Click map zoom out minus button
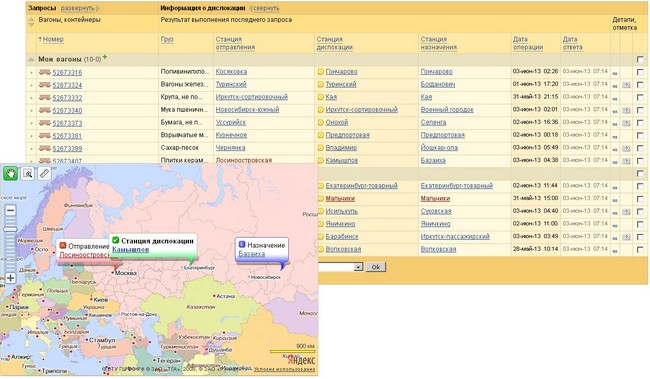The width and height of the screenshot is (650, 379). (10, 210)
